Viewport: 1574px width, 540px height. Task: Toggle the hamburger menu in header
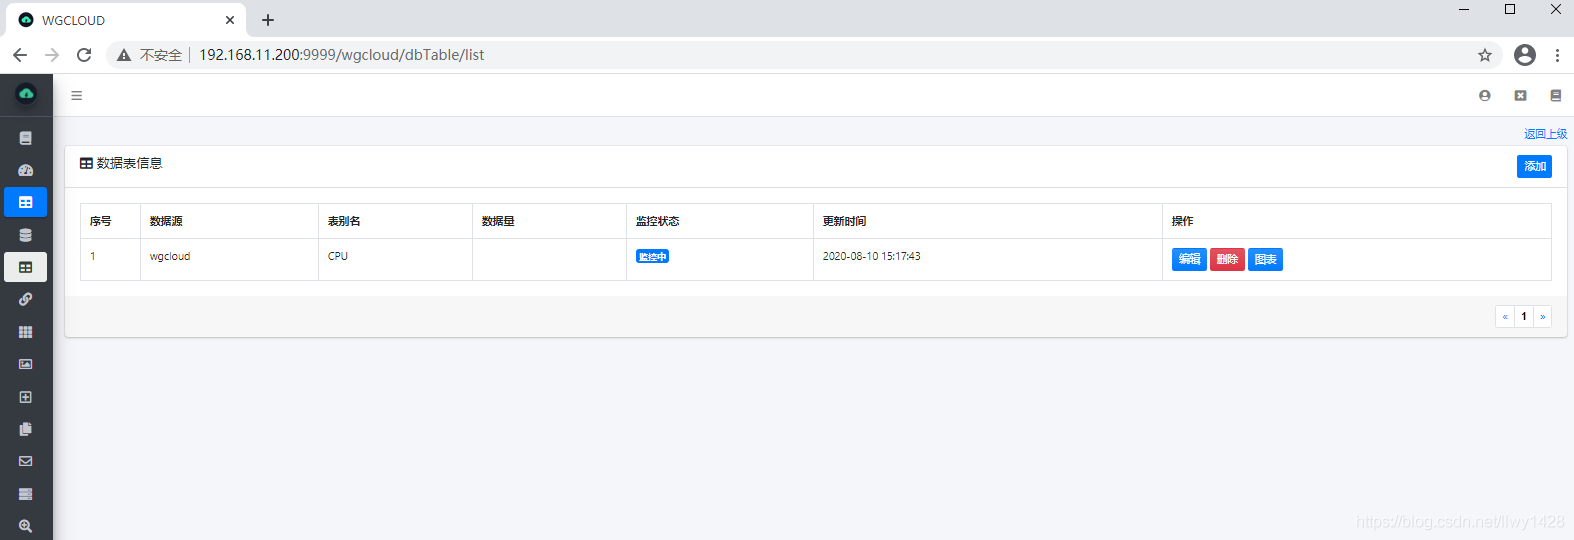77,96
